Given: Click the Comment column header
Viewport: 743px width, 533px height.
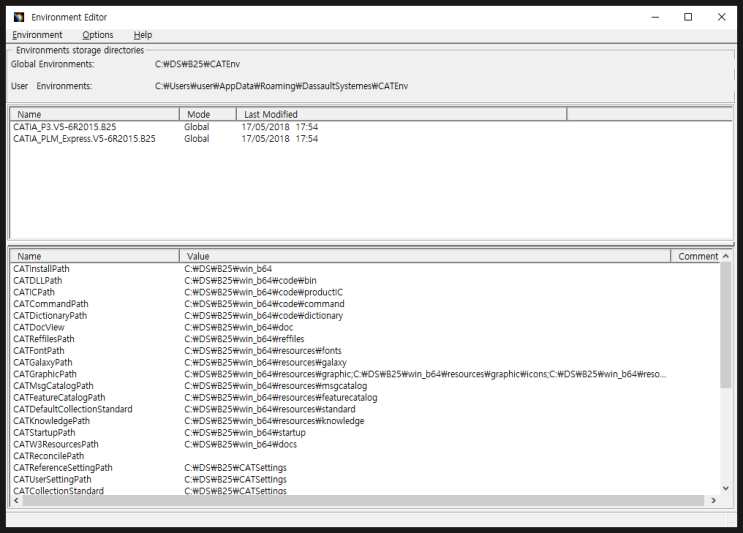Looking at the screenshot, I should click(698, 256).
